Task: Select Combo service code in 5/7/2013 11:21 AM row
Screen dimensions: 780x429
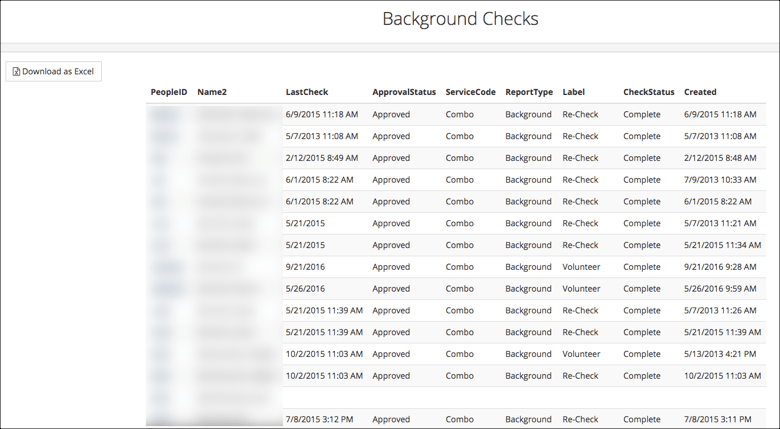Action: [x=460, y=223]
